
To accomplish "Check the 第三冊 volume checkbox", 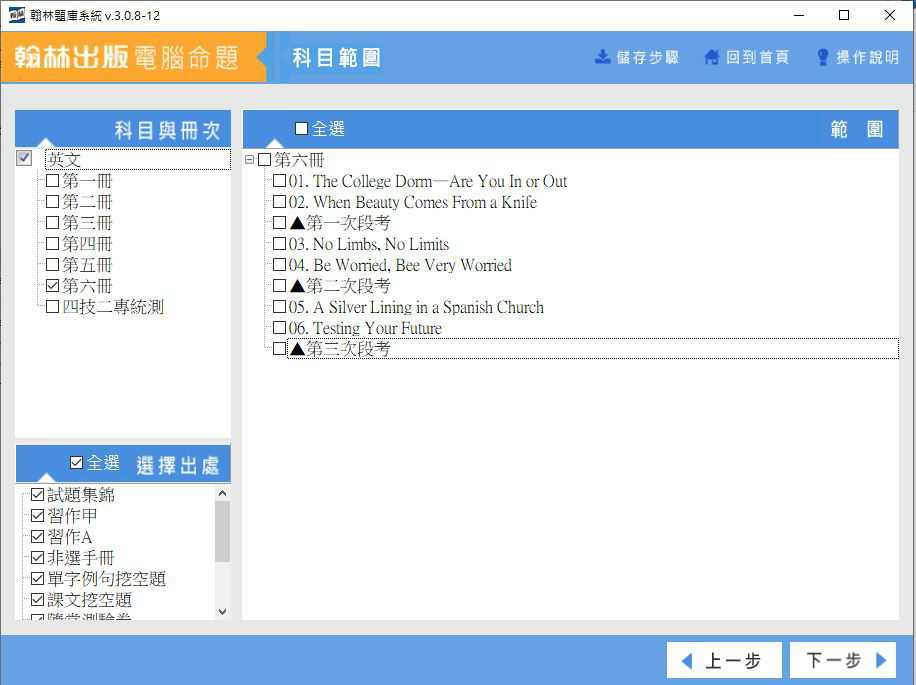I will click(52, 222).
